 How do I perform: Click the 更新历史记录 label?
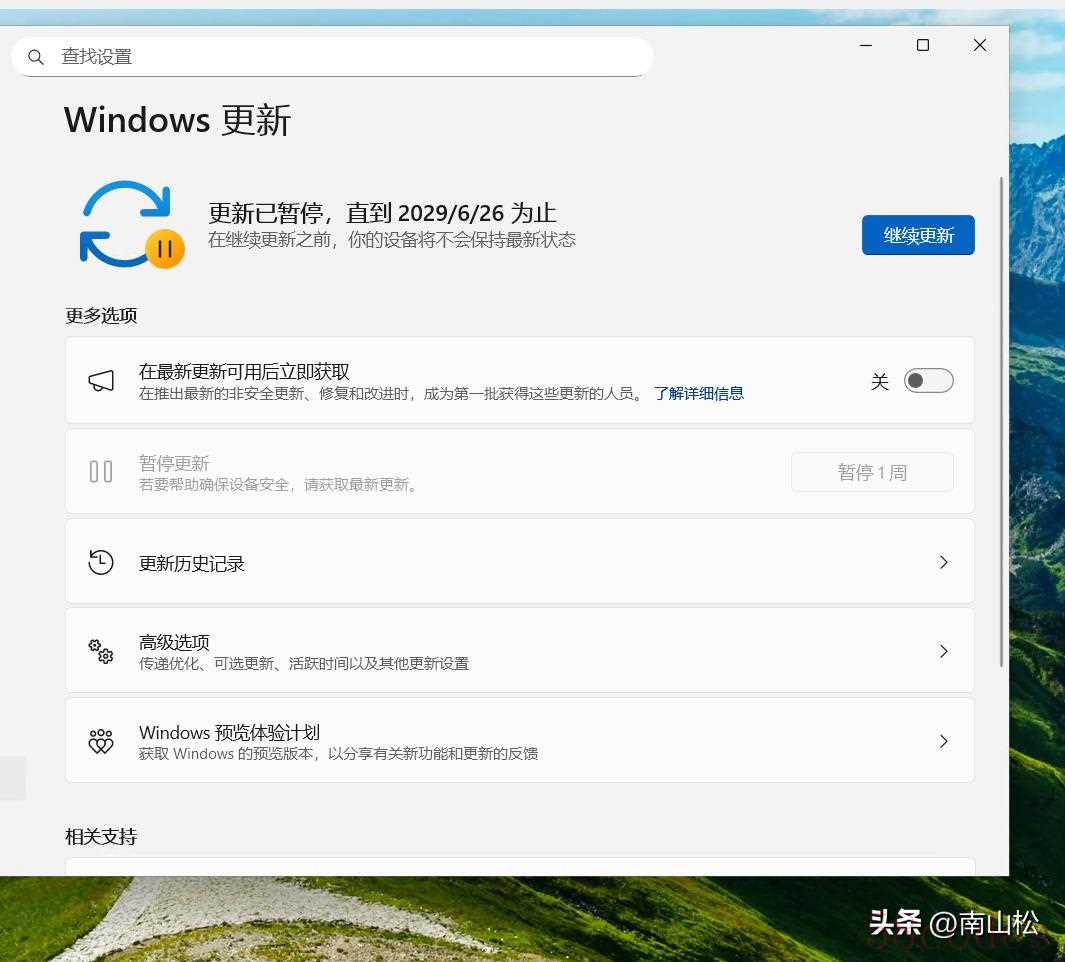[192, 564]
